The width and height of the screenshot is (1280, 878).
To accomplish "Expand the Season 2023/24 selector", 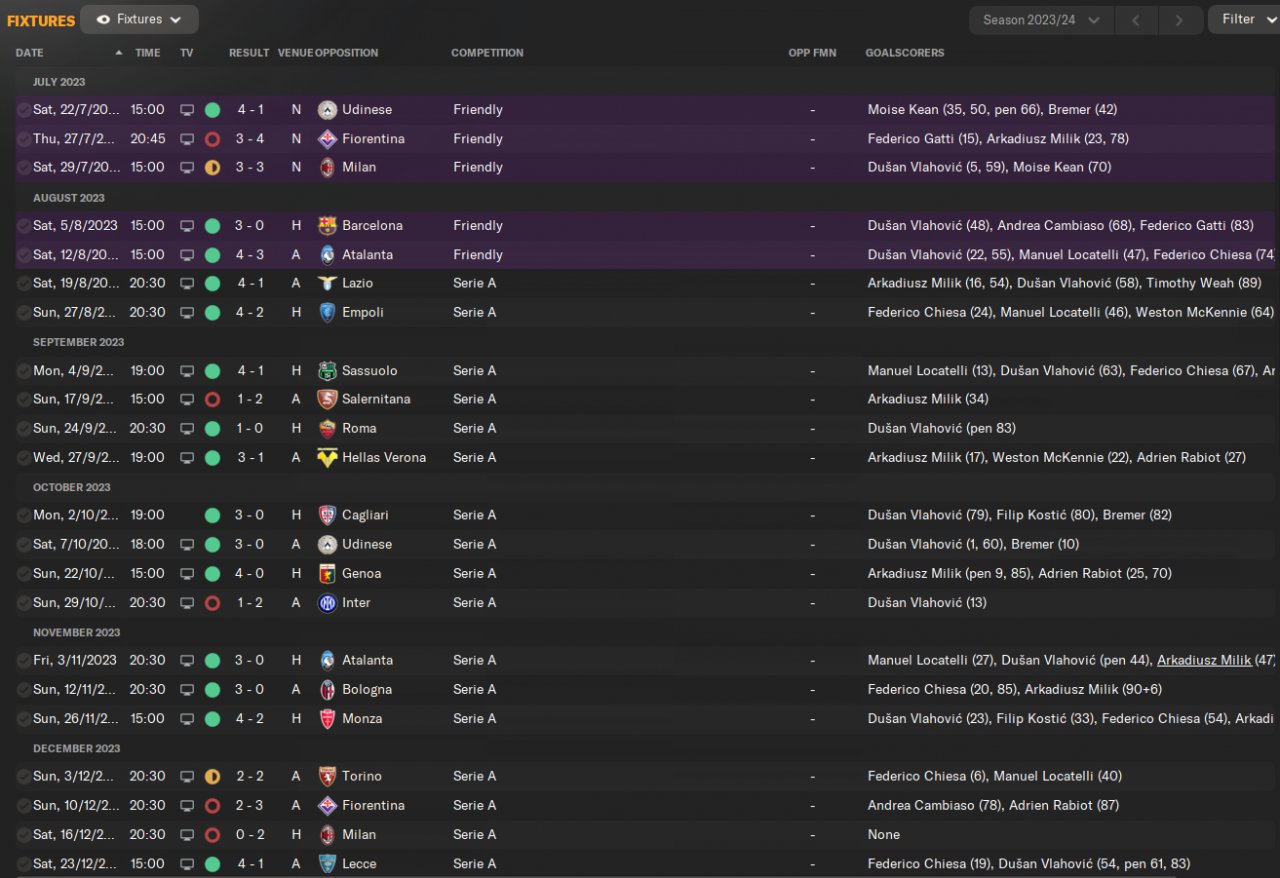I will (x=1040, y=20).
